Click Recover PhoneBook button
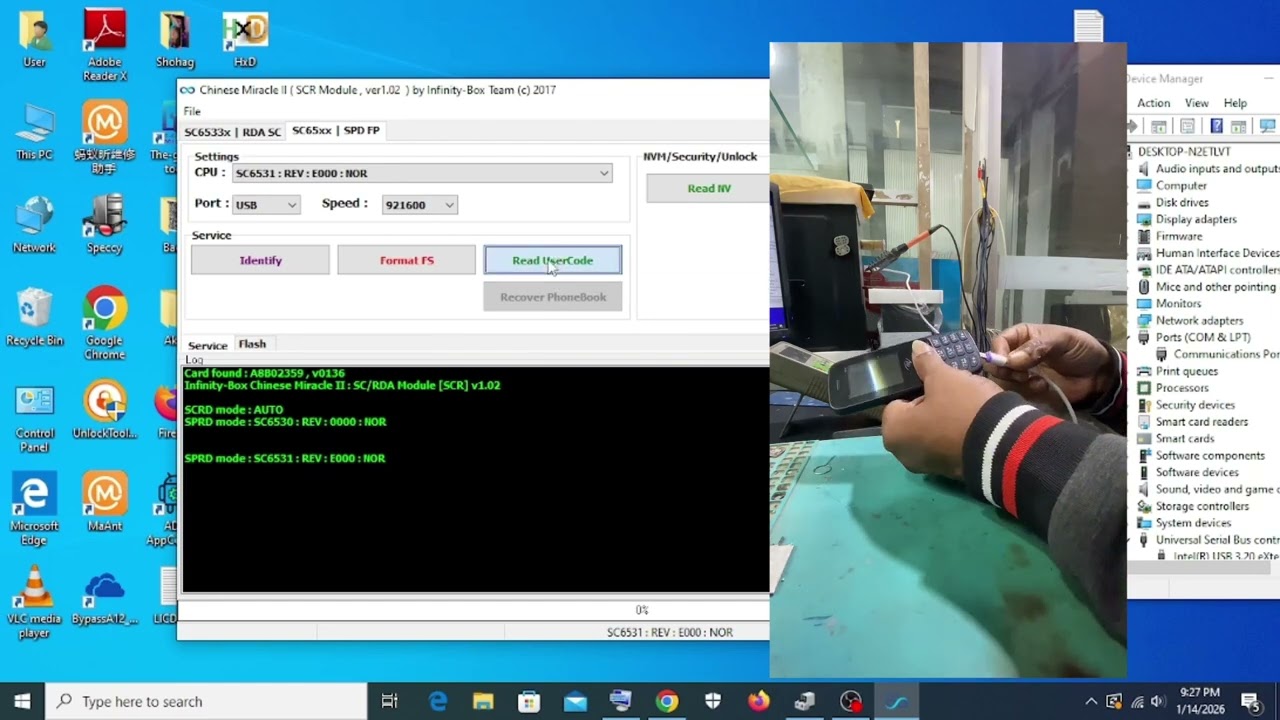The width and height of the screenshot is (1280, 720). 553,297
